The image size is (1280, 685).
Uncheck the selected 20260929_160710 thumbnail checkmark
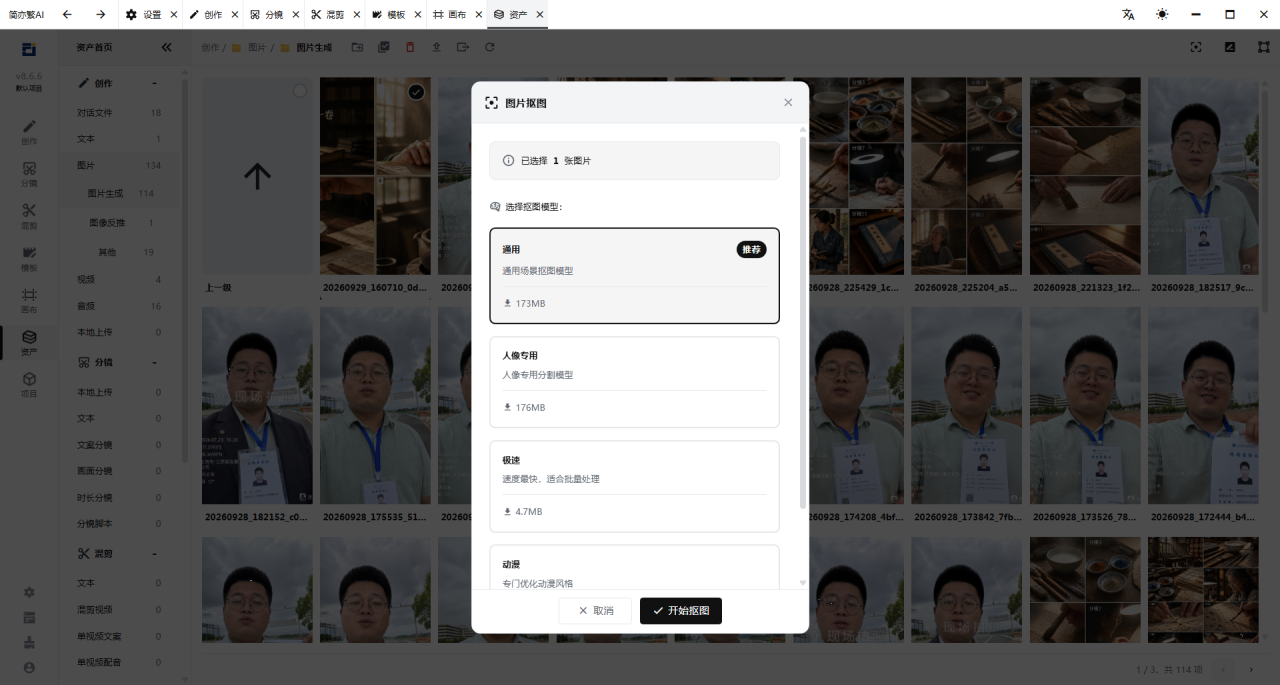pos(416,92)
